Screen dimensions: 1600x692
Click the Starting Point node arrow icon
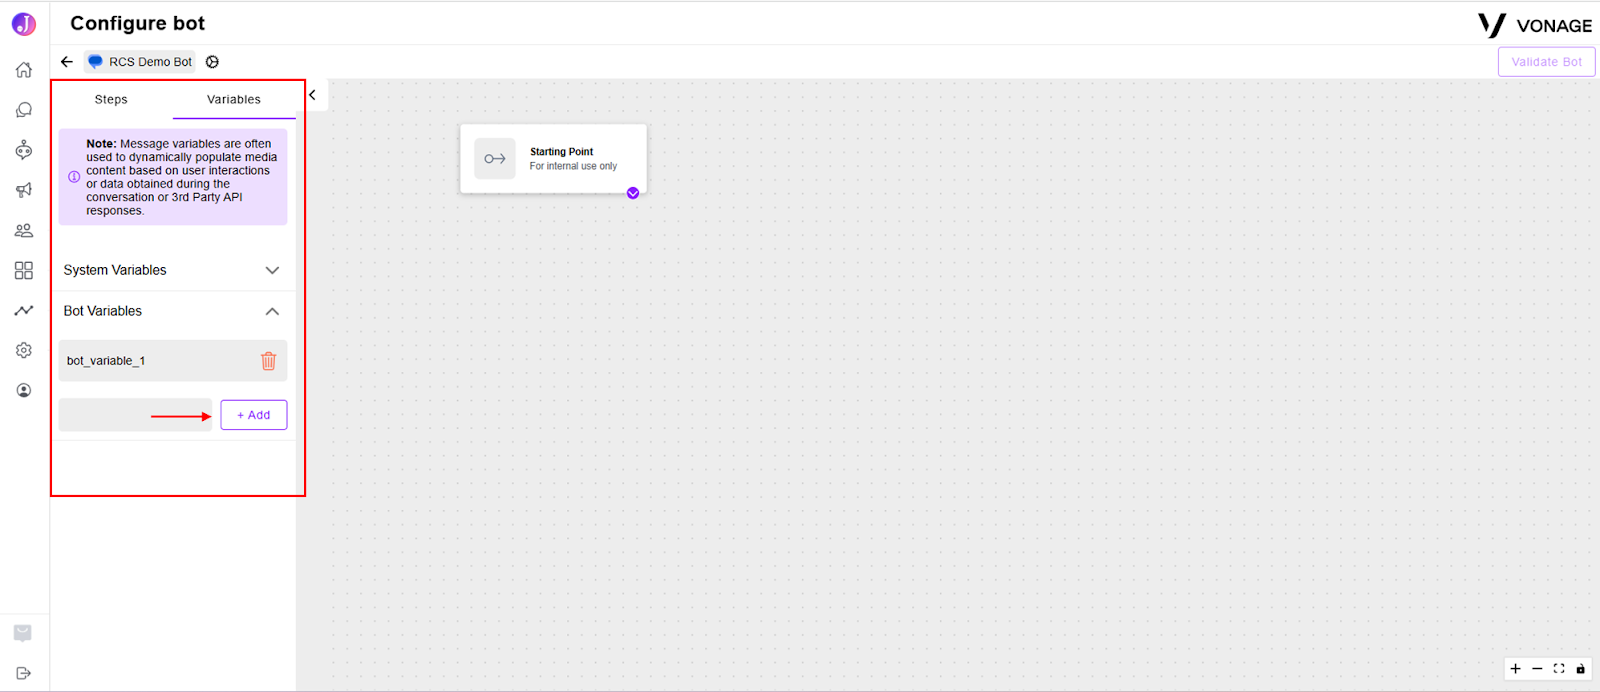point(495,159)
